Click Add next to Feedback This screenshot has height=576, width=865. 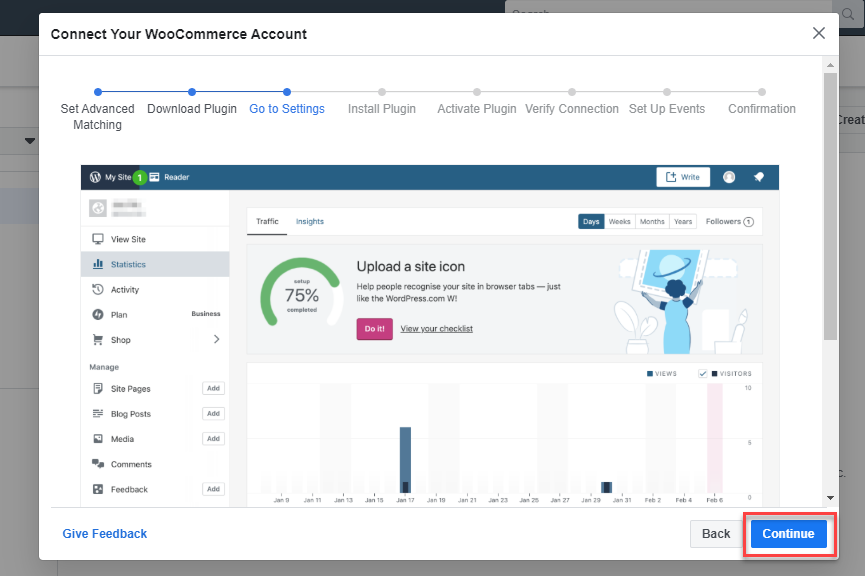tap(213, 489)
